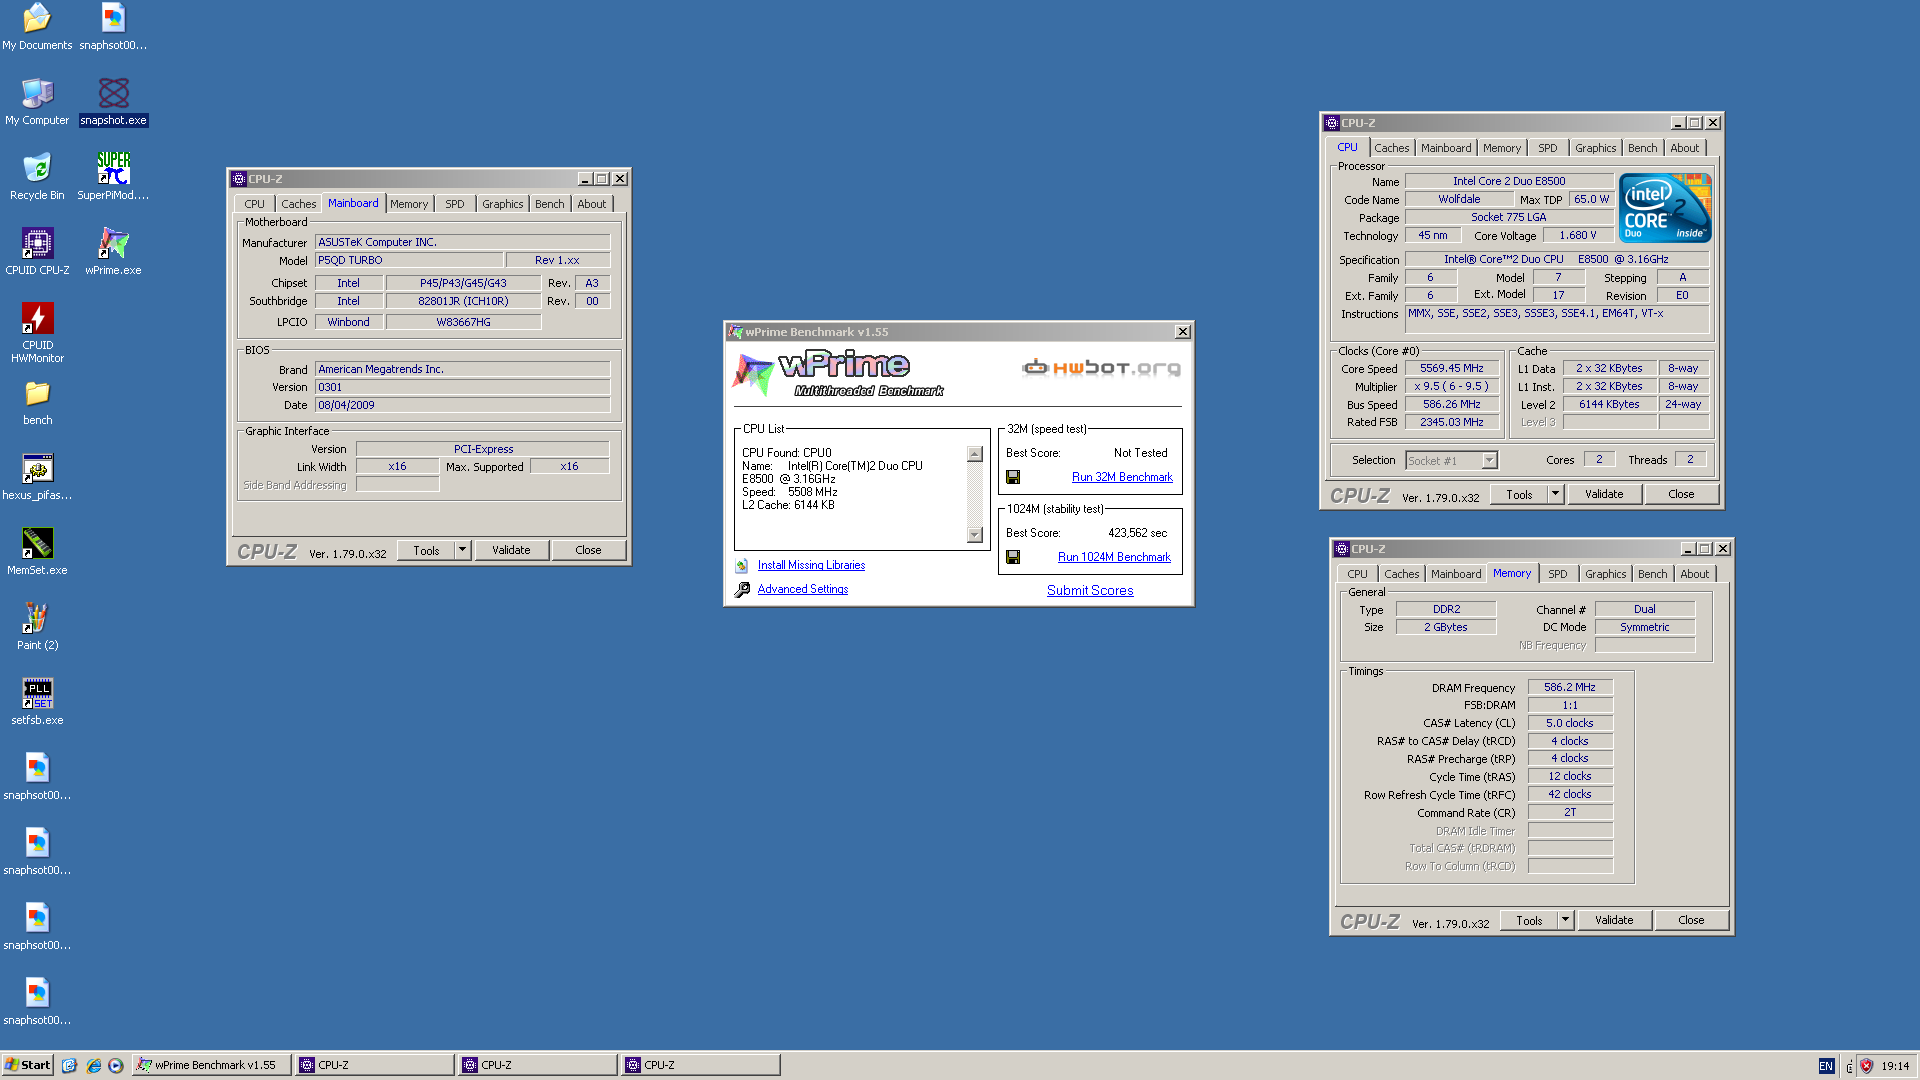Viewport: 1920px width, 1080px height.
Task: Click Close in Memory CPU-Z window
Action: pos(1691,920)
